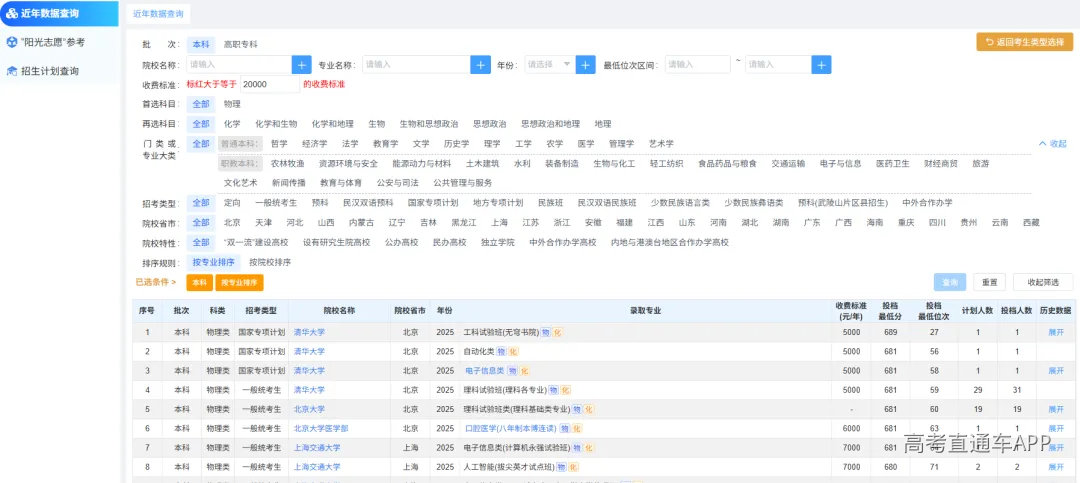Select 思想政治和地理 subject option

[550, 124]
